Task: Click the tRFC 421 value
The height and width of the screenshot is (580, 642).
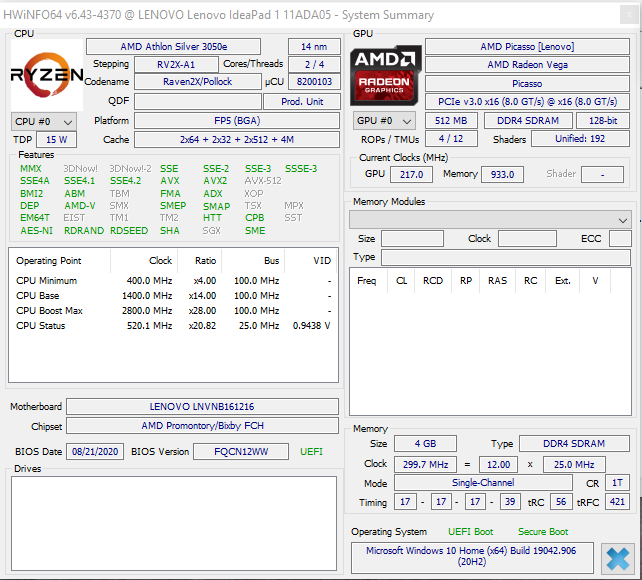Action: (x=617, y=502)
